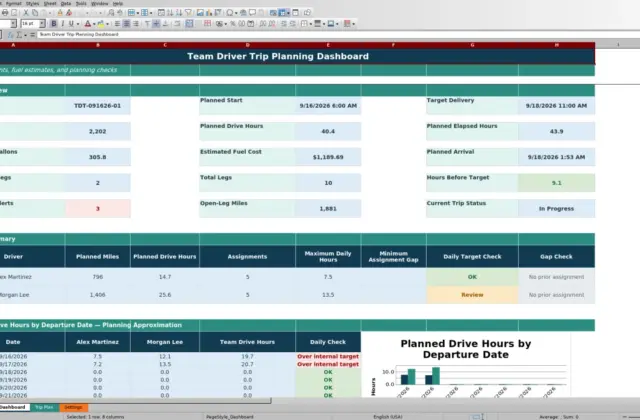Open the Sheet menu
This screenshot has height=420, width=640.
point(50,3)
